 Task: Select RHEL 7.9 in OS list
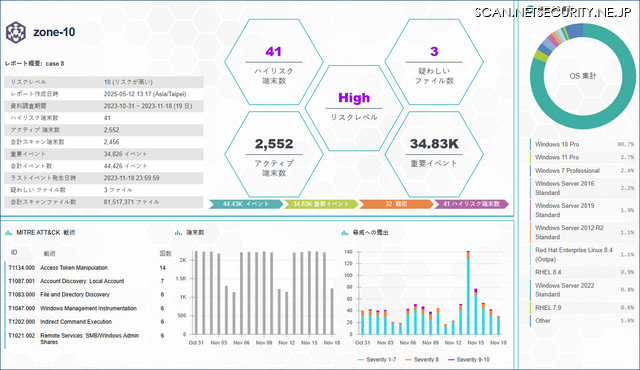582,308
